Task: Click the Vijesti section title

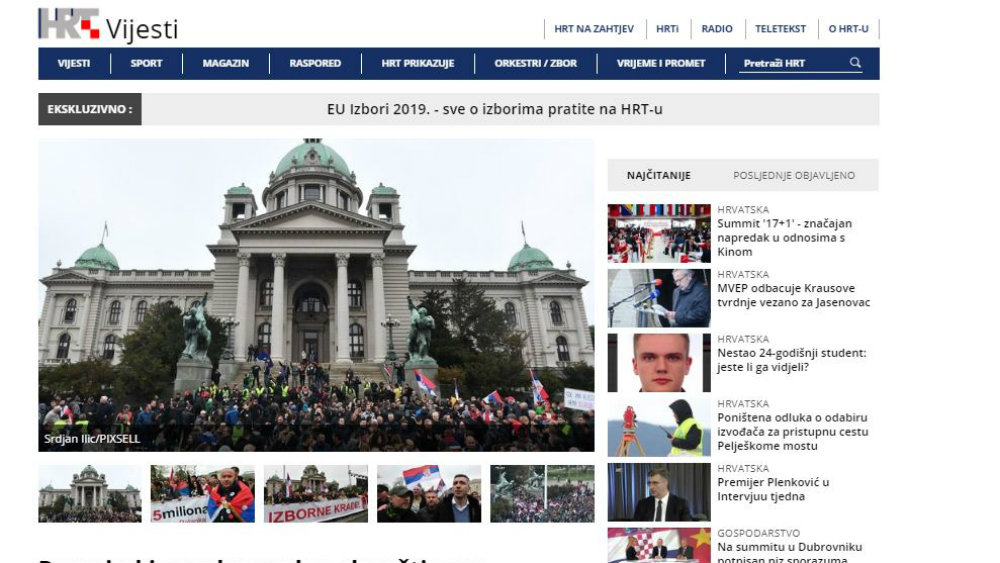Action: (142, 29)
